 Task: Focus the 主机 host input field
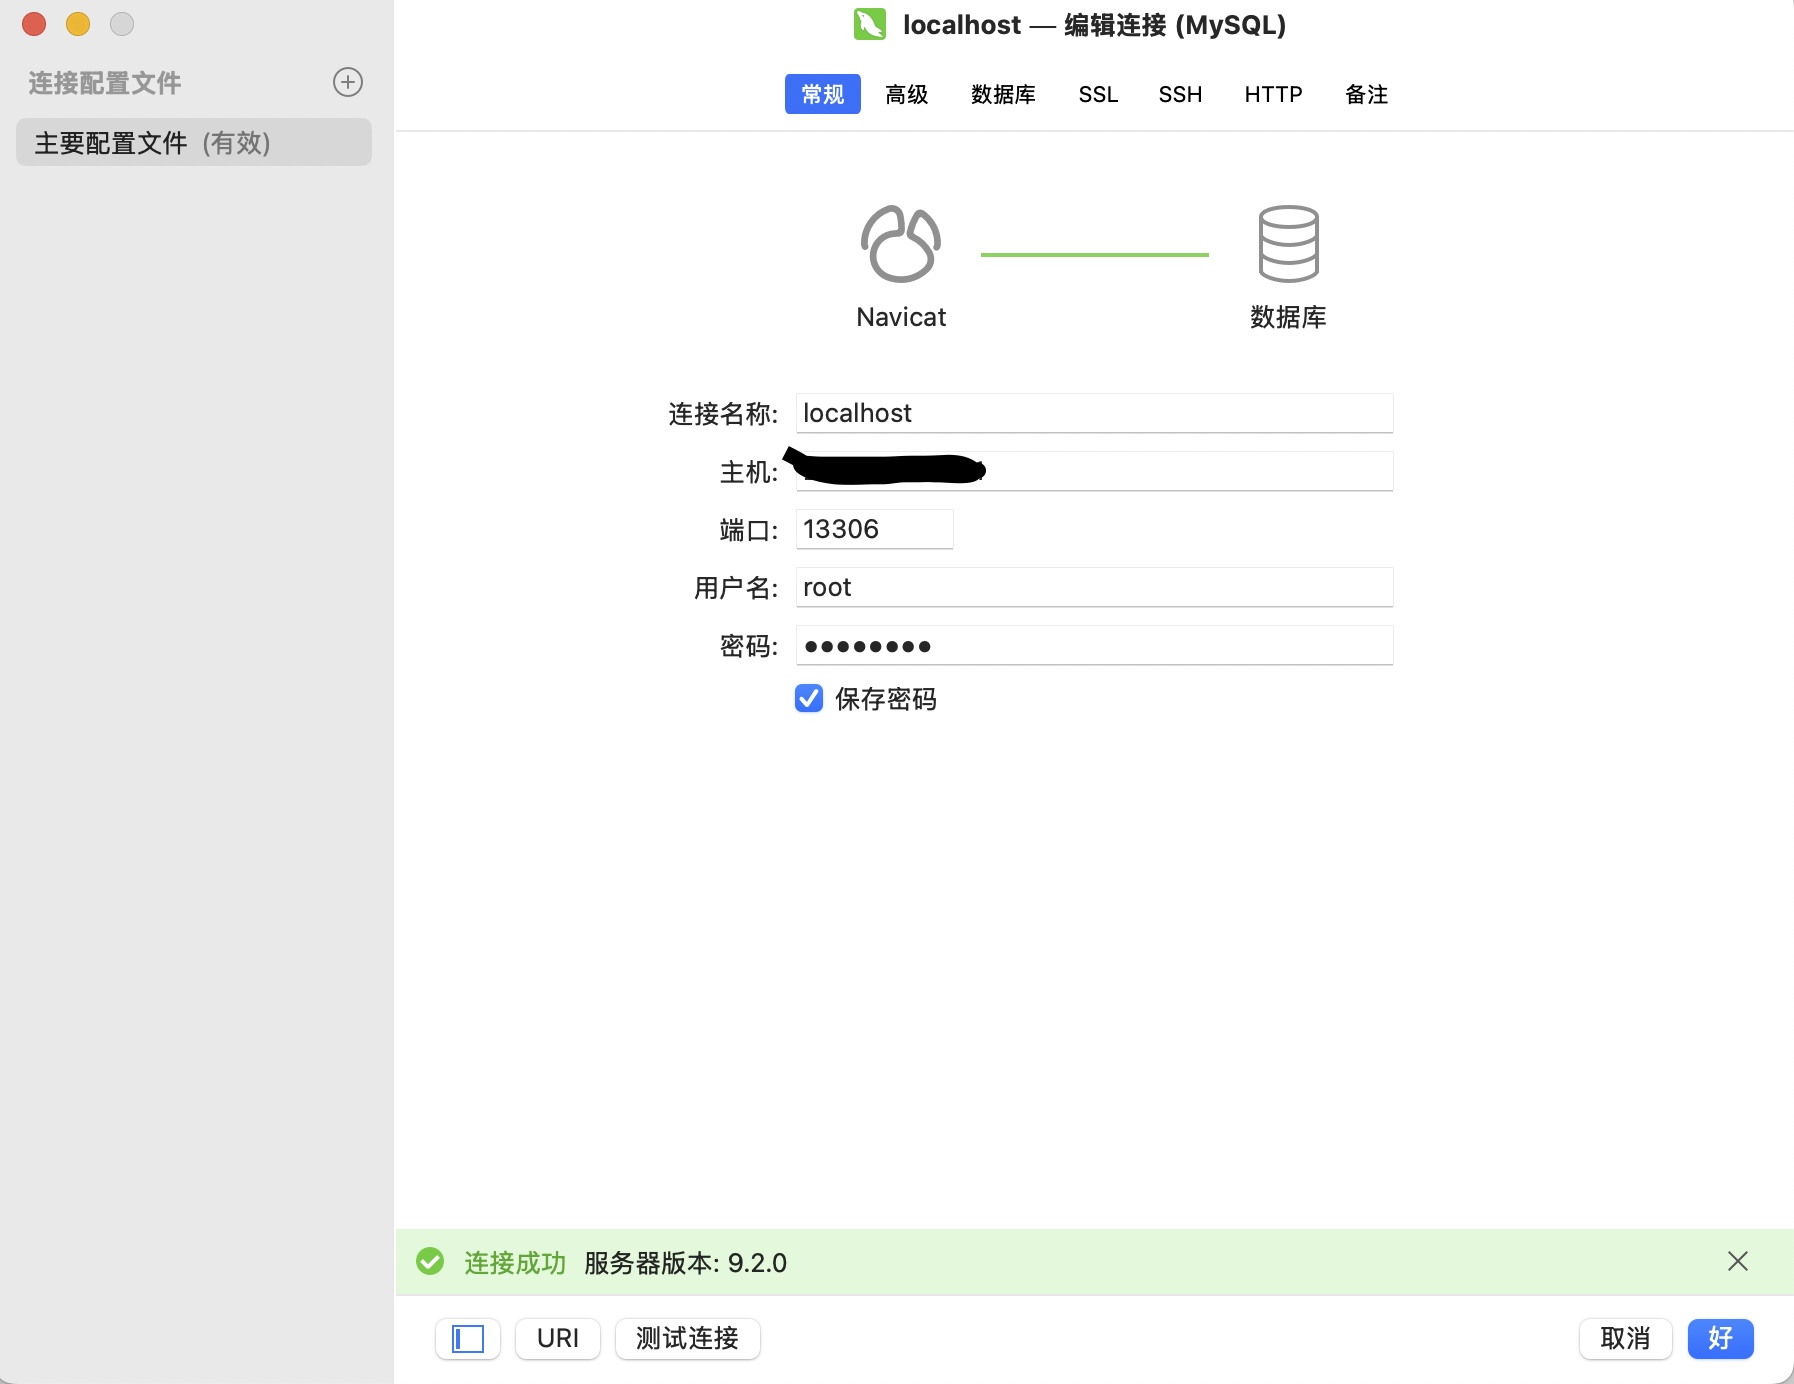1094,471
